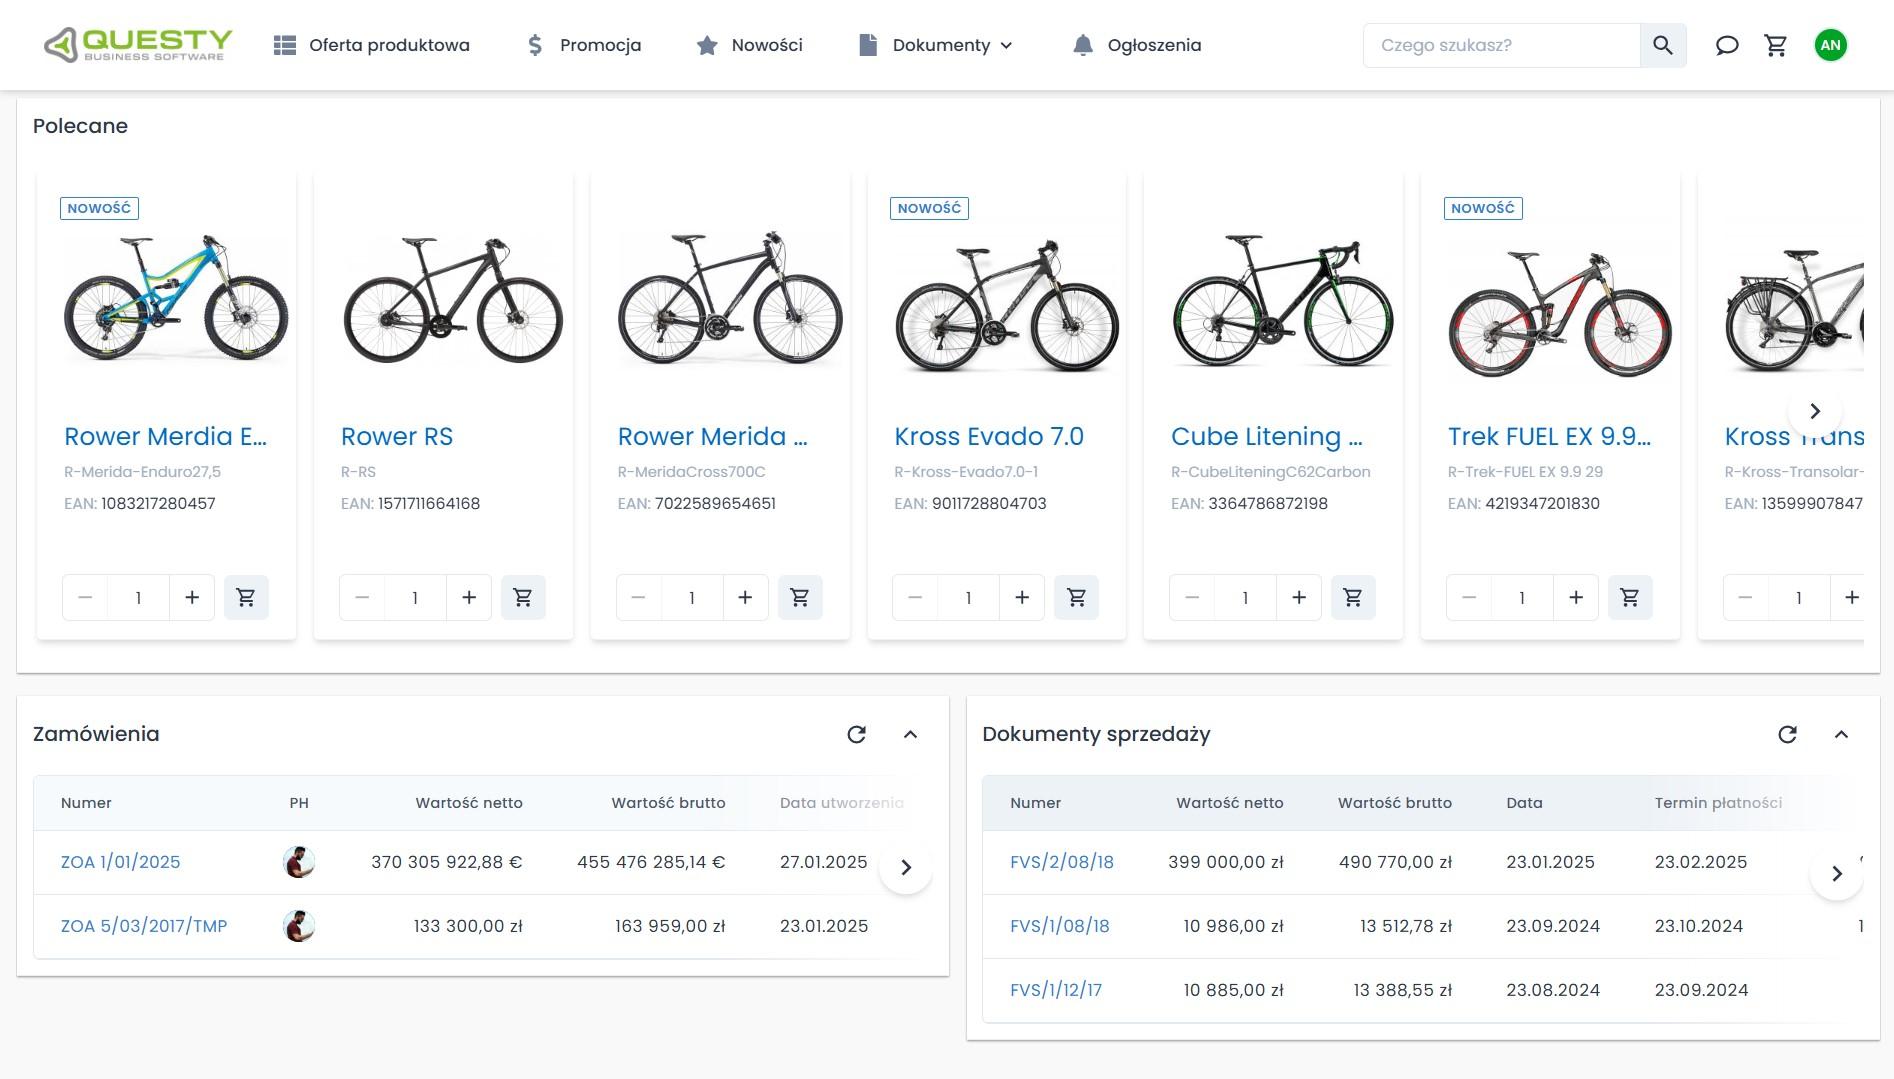The image size is (1894, 1079).
Task: Increase quantity for Rower RS
Action: click(469, 598)
